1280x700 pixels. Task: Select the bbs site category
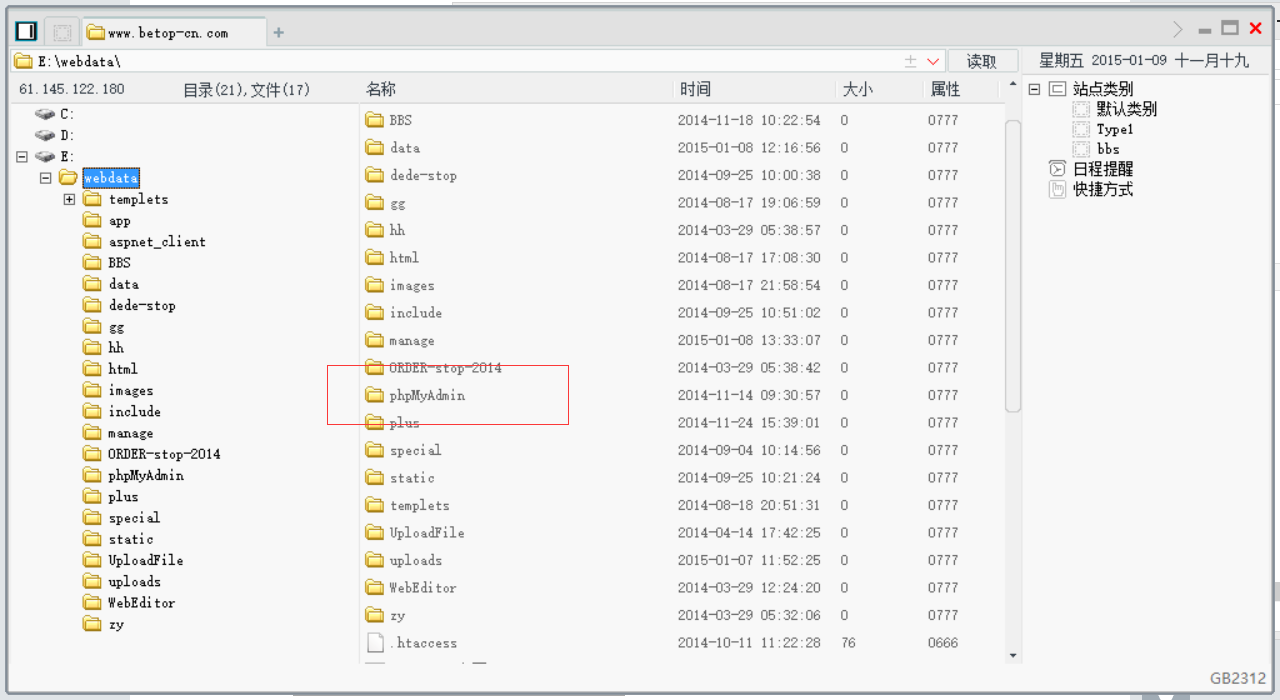[1108, 149]
